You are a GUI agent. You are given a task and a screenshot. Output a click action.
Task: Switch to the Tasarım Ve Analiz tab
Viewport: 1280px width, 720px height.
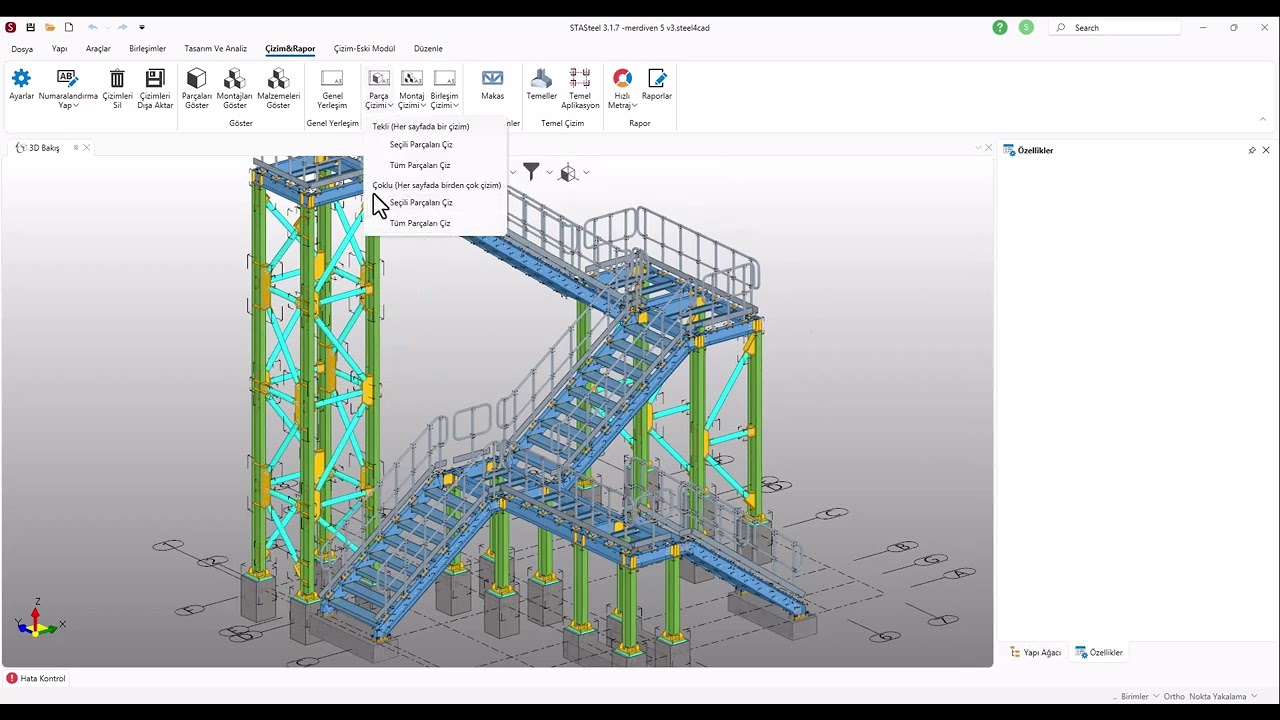[215, 48]
